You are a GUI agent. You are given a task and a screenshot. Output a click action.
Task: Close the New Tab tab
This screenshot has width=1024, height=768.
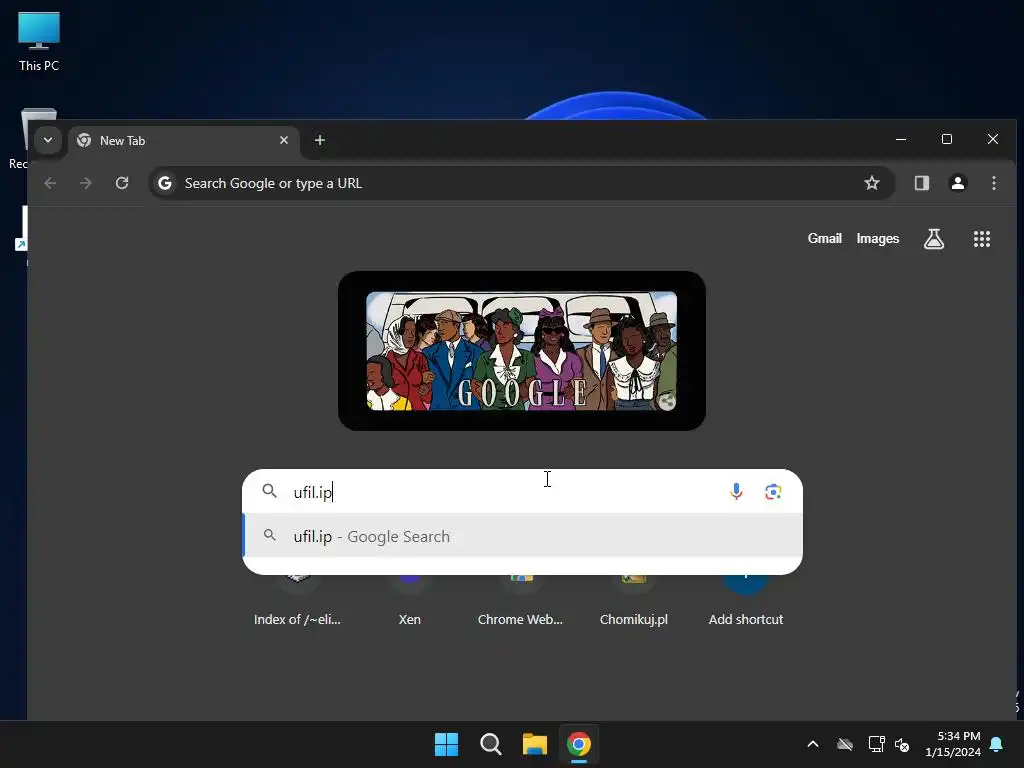[x=284, y=140]
